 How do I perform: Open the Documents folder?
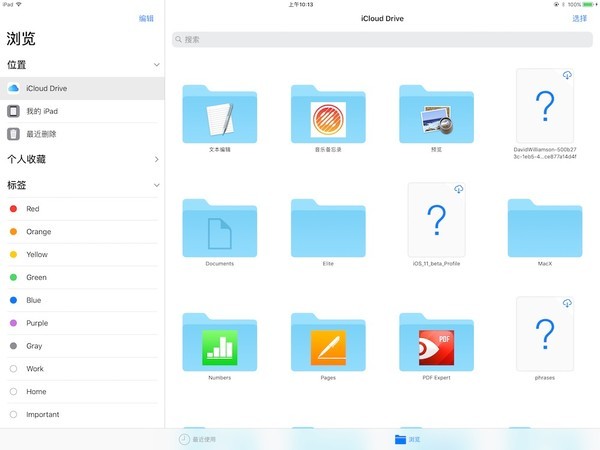pyautogui.click(x=220, y=228)
